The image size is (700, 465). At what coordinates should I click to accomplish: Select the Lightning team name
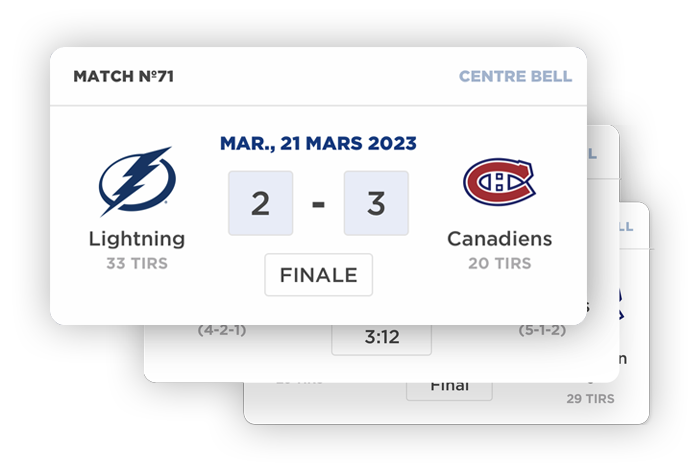[x=137, y=239]
